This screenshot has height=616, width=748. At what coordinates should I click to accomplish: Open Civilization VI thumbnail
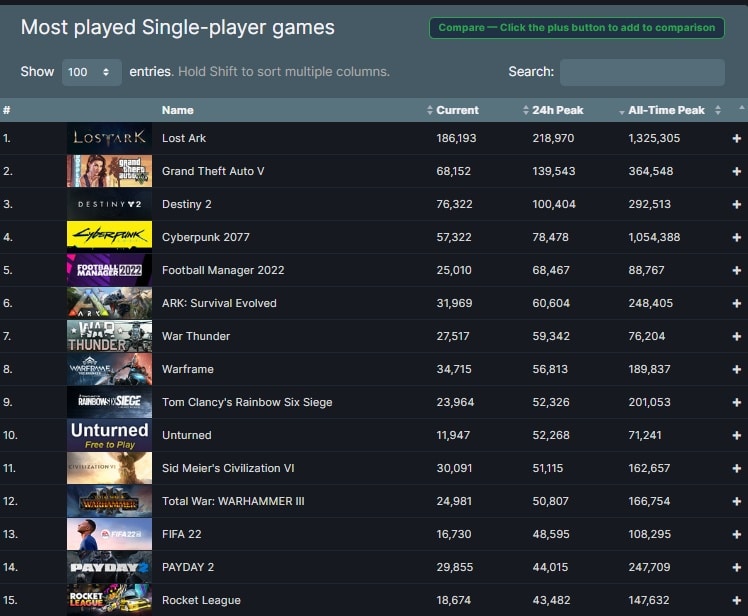tap(109, 468)
